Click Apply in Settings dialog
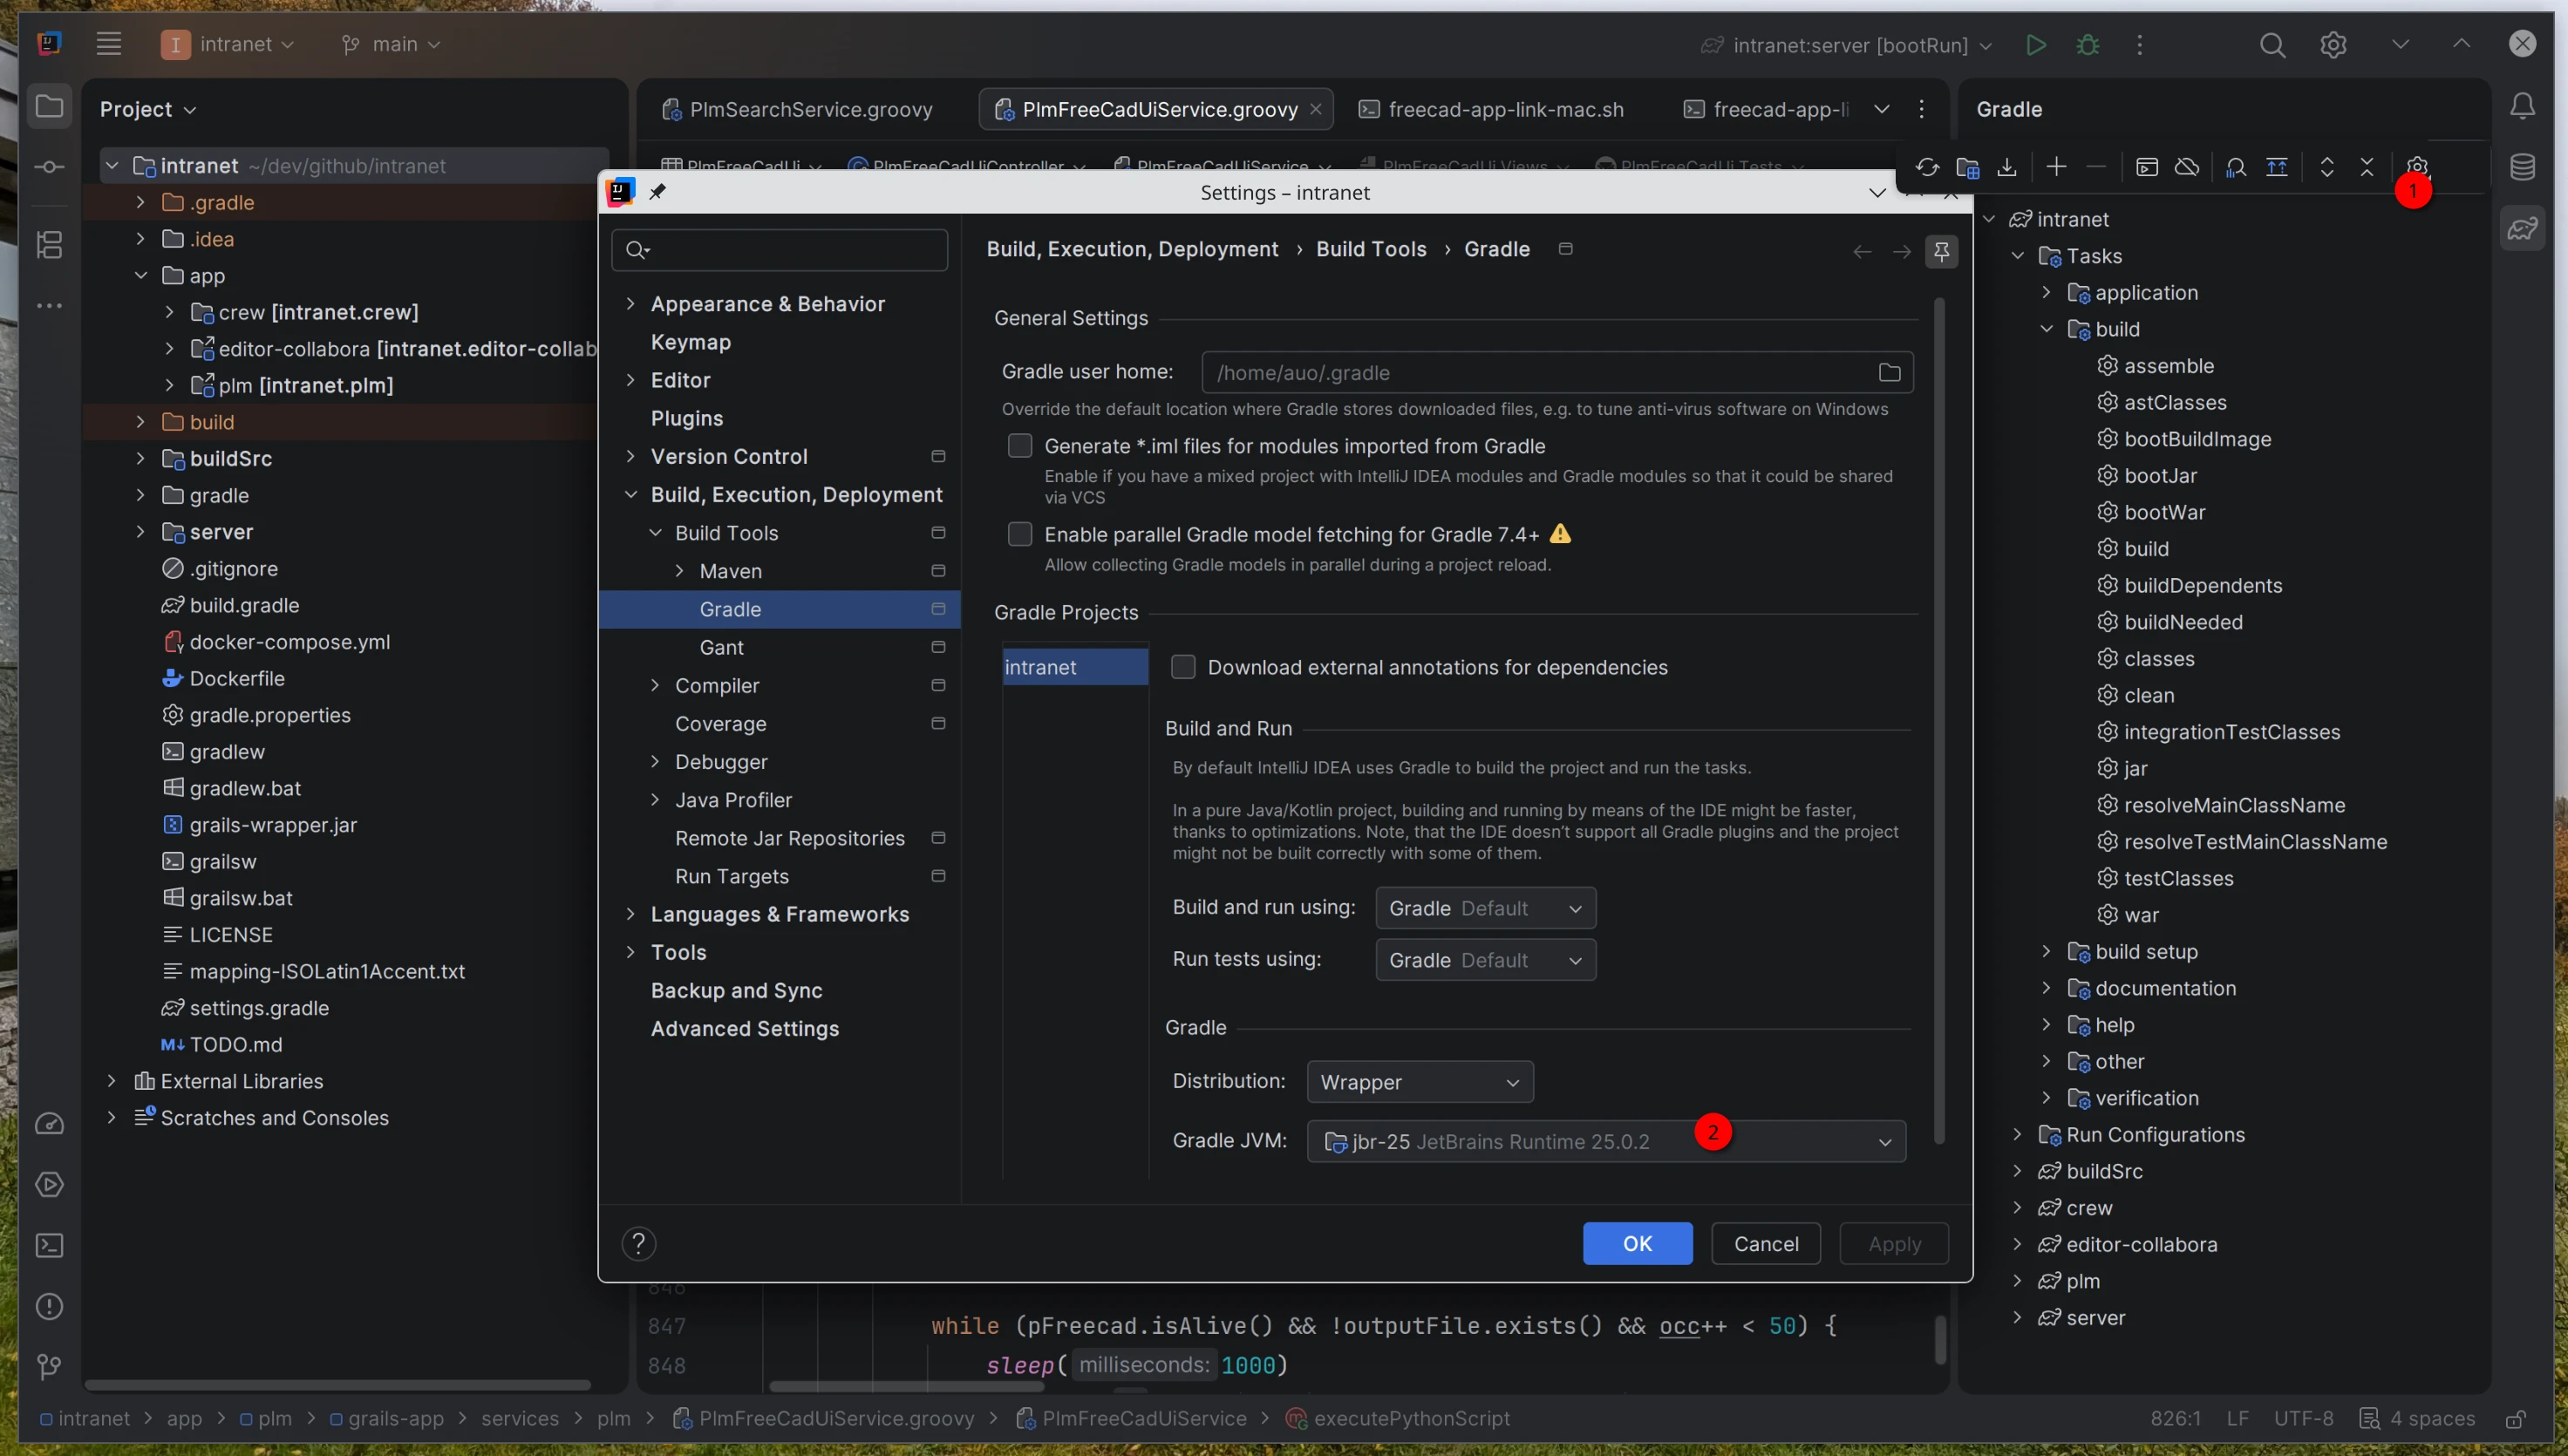This screenshot has height=1456, width=2568. click(1894, 1243)
